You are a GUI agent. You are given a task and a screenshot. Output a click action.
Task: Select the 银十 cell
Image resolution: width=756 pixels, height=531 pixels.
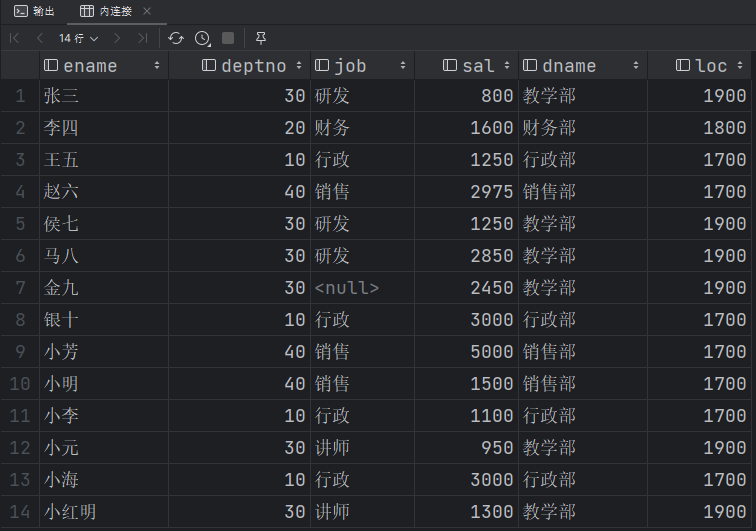[104, 320]
